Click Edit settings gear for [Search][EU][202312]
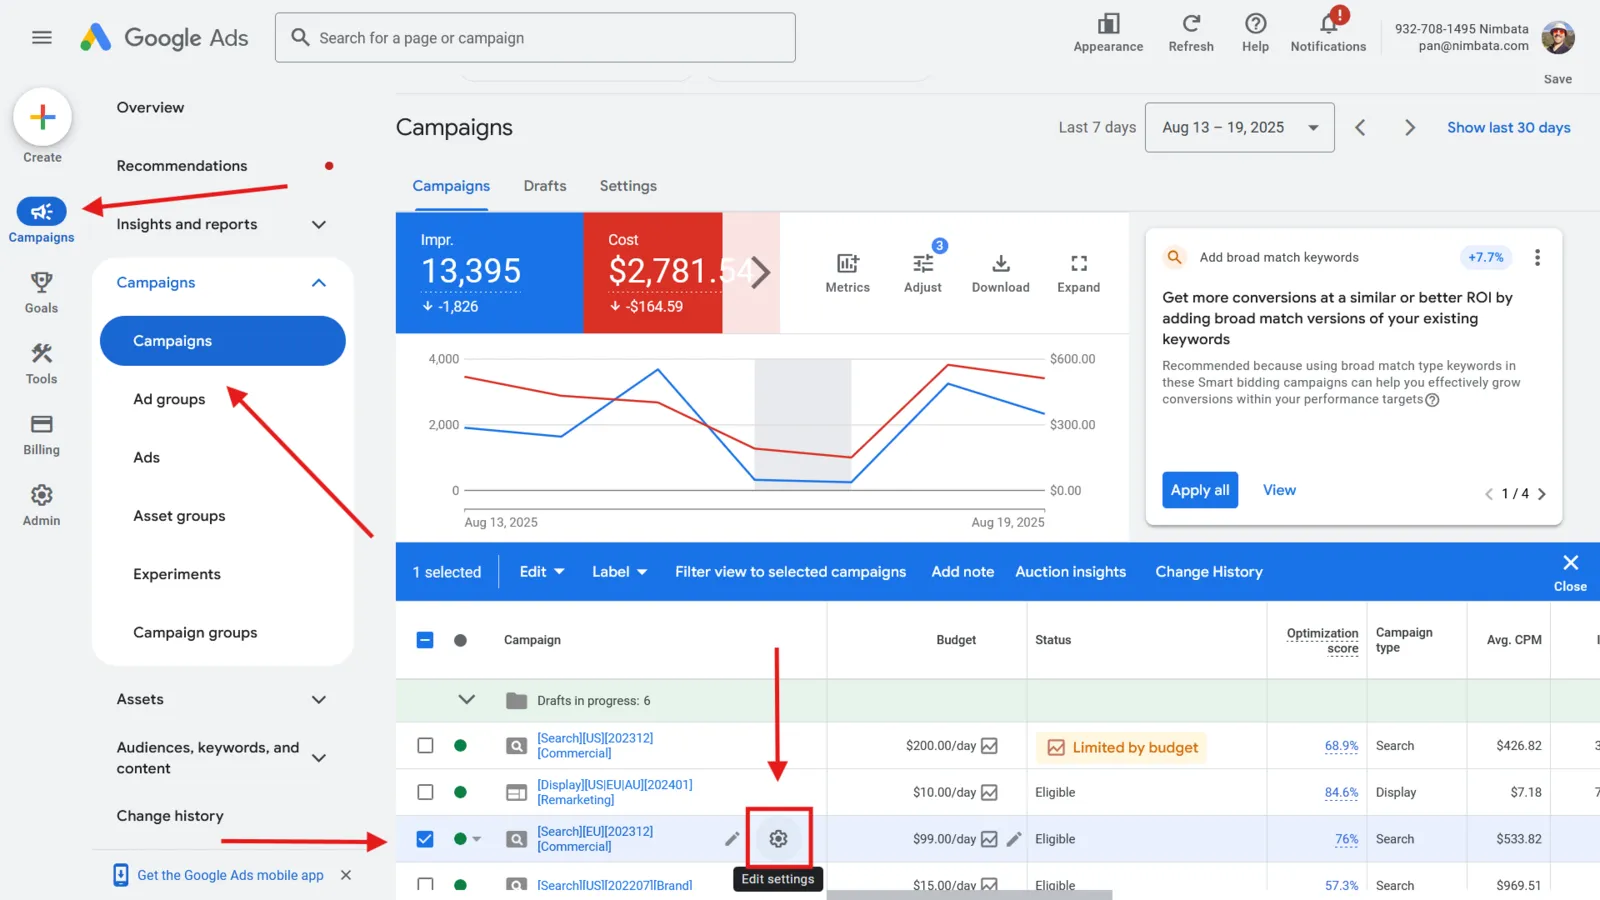The height and width of the screenshot is (900, 1600). (x=778, y=839)
